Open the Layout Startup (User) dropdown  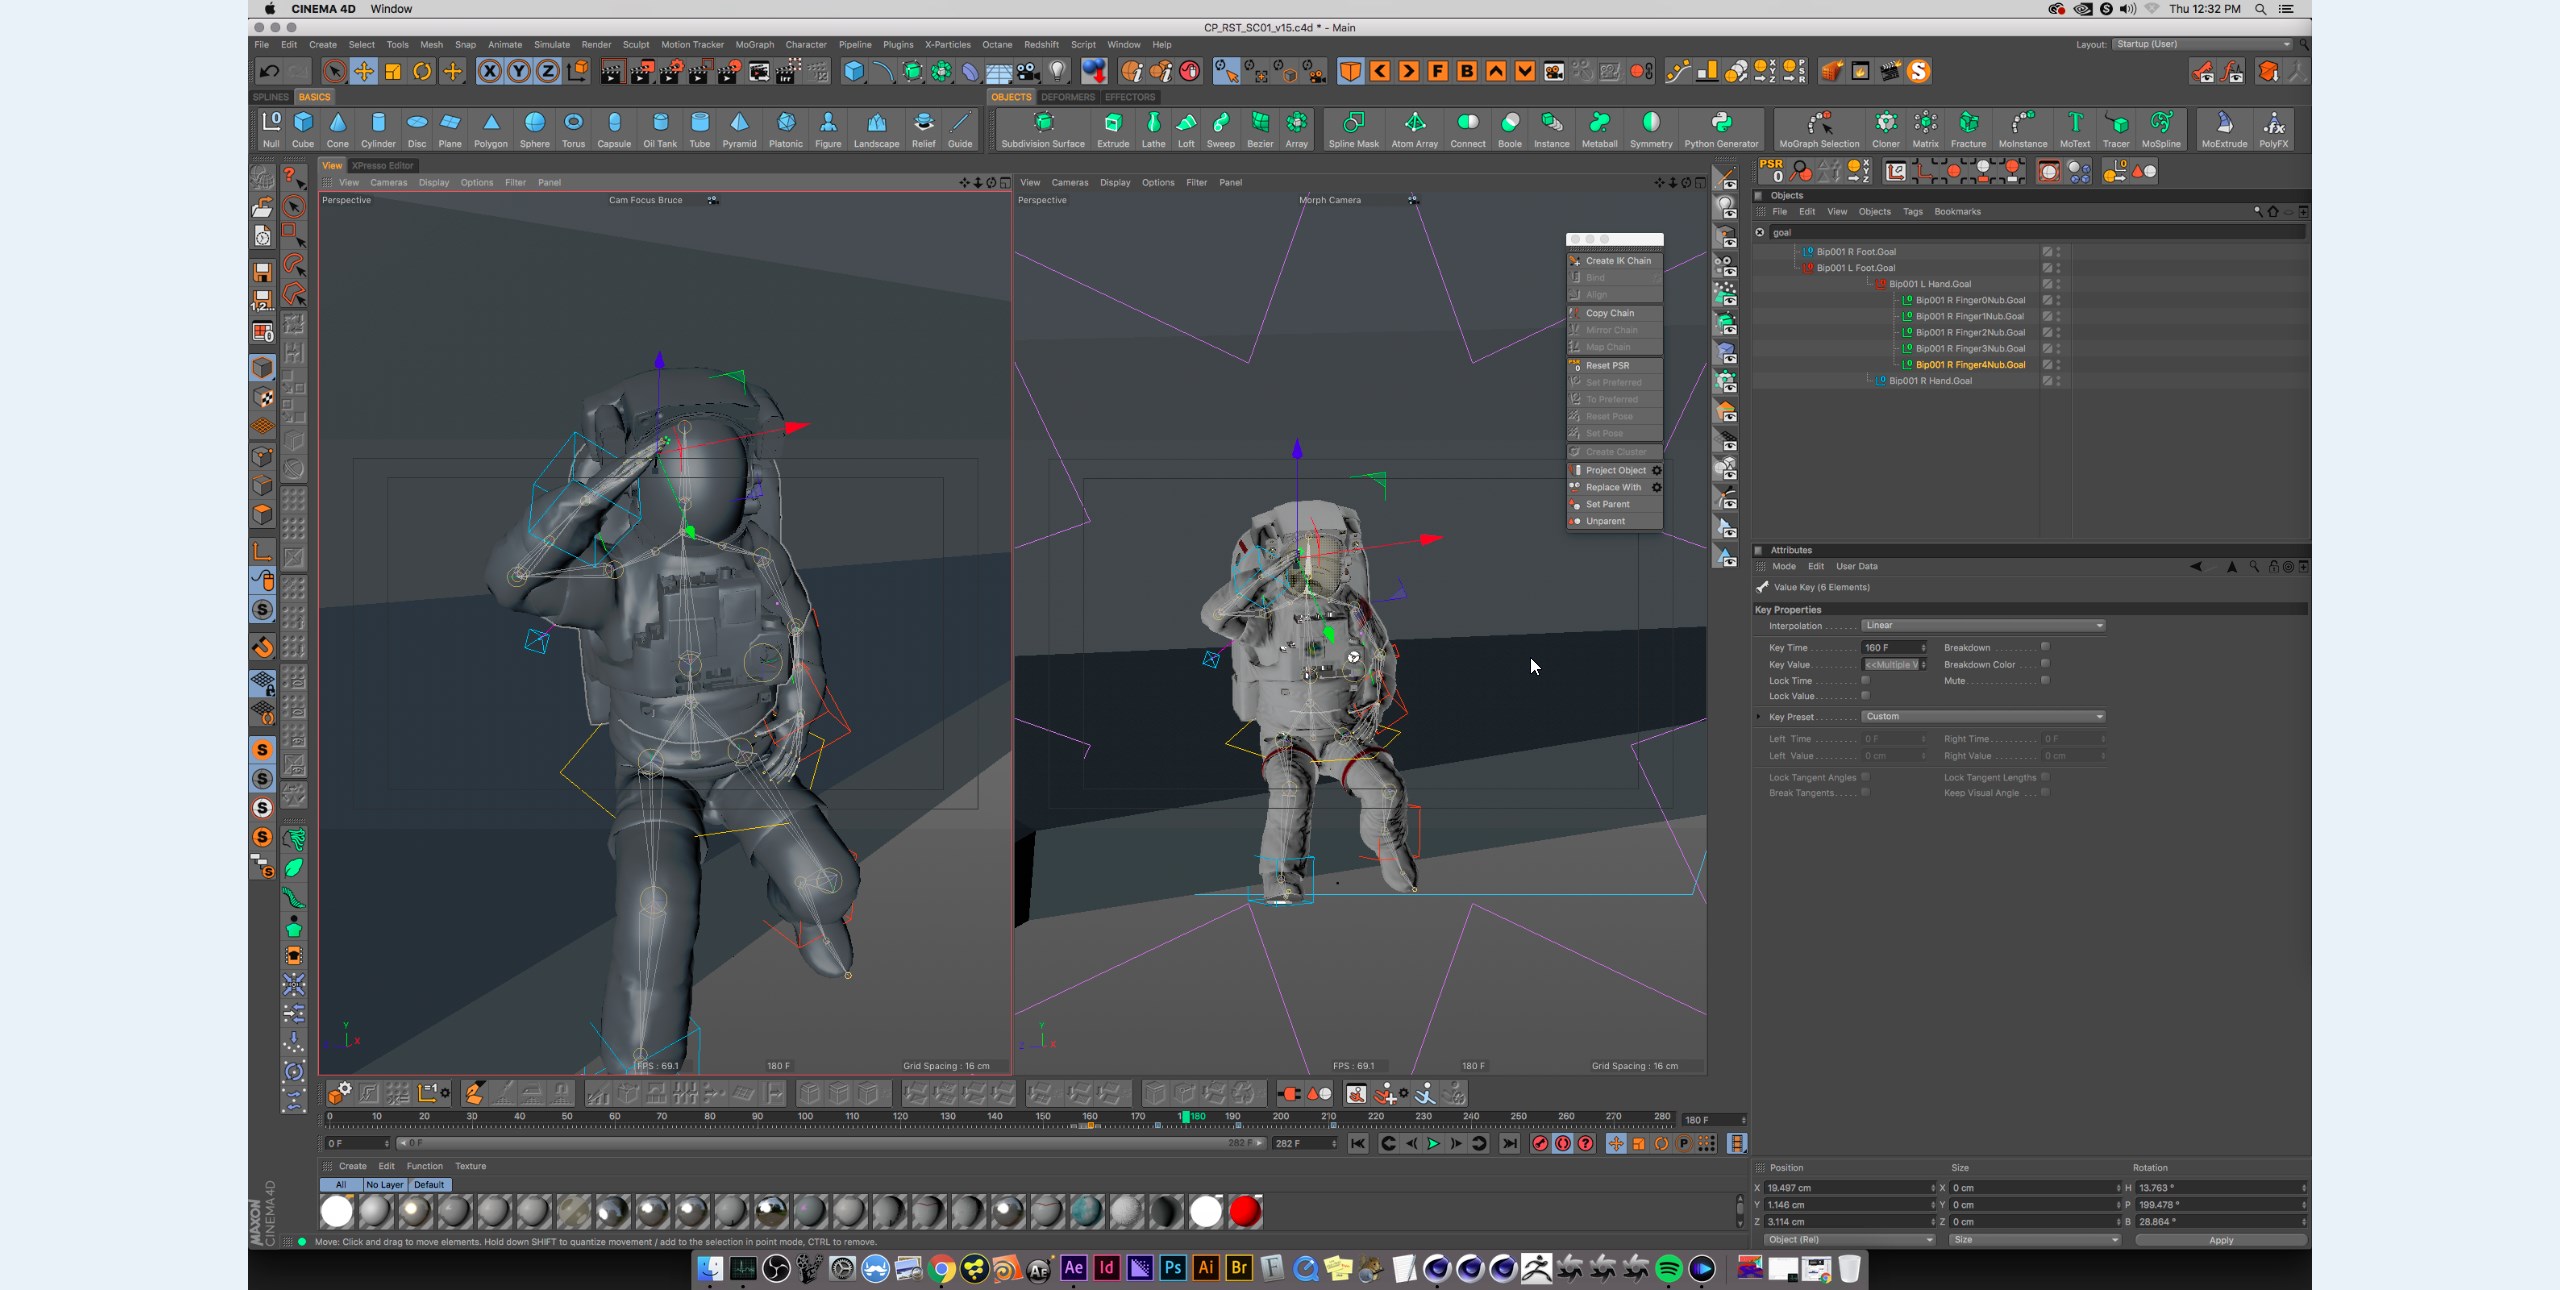pos(2203,44)
